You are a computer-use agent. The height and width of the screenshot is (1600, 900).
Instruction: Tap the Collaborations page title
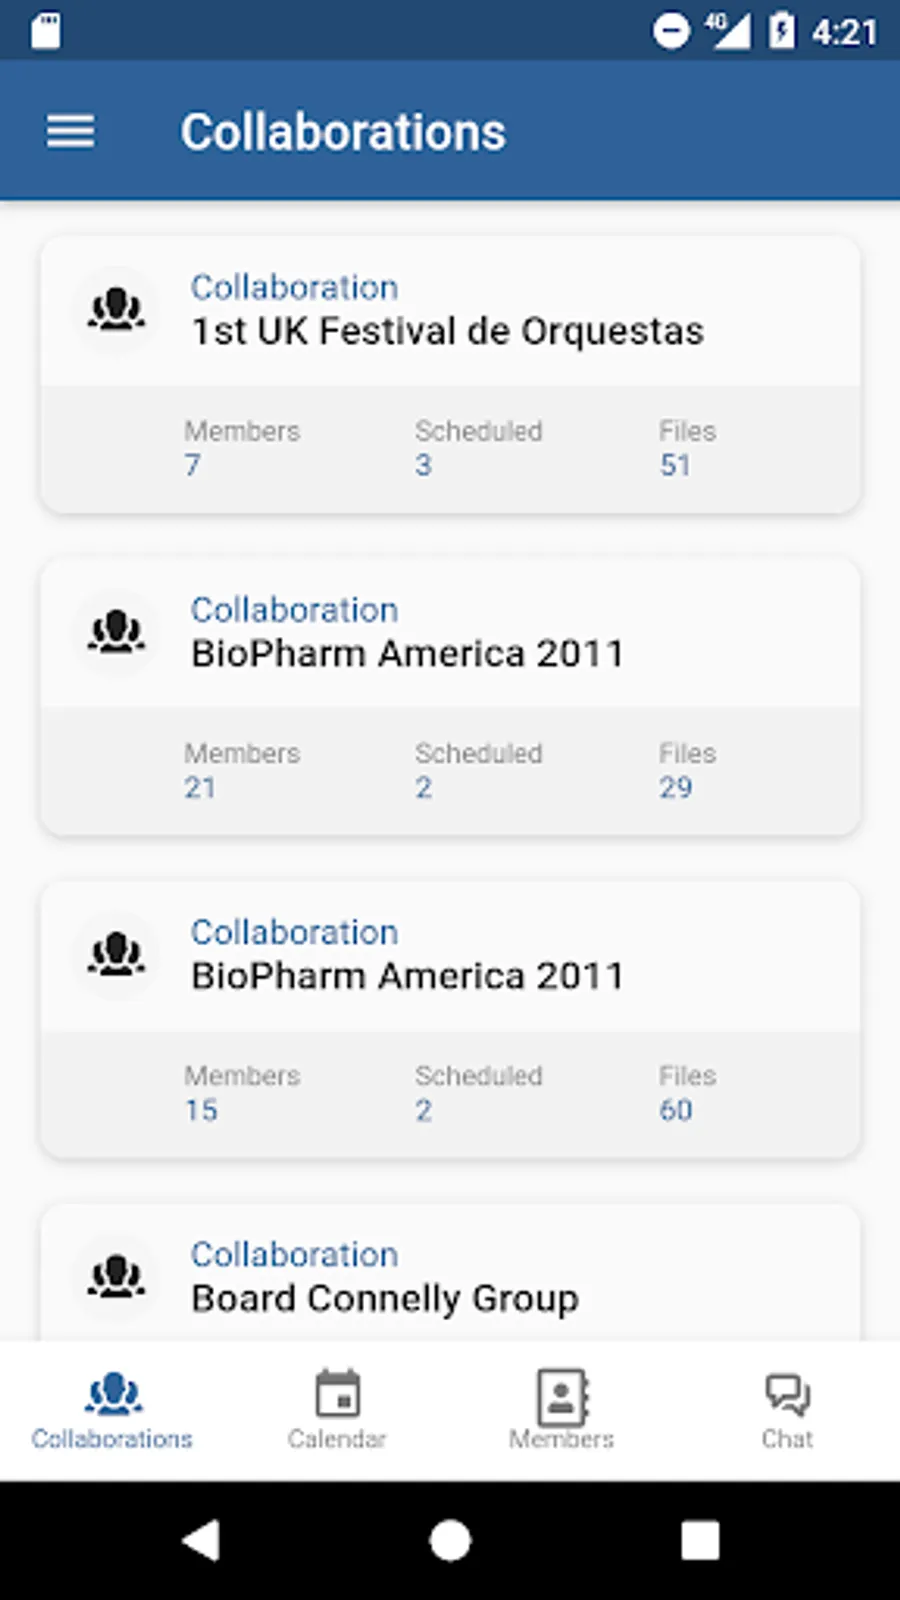click(x=343, y=132)
